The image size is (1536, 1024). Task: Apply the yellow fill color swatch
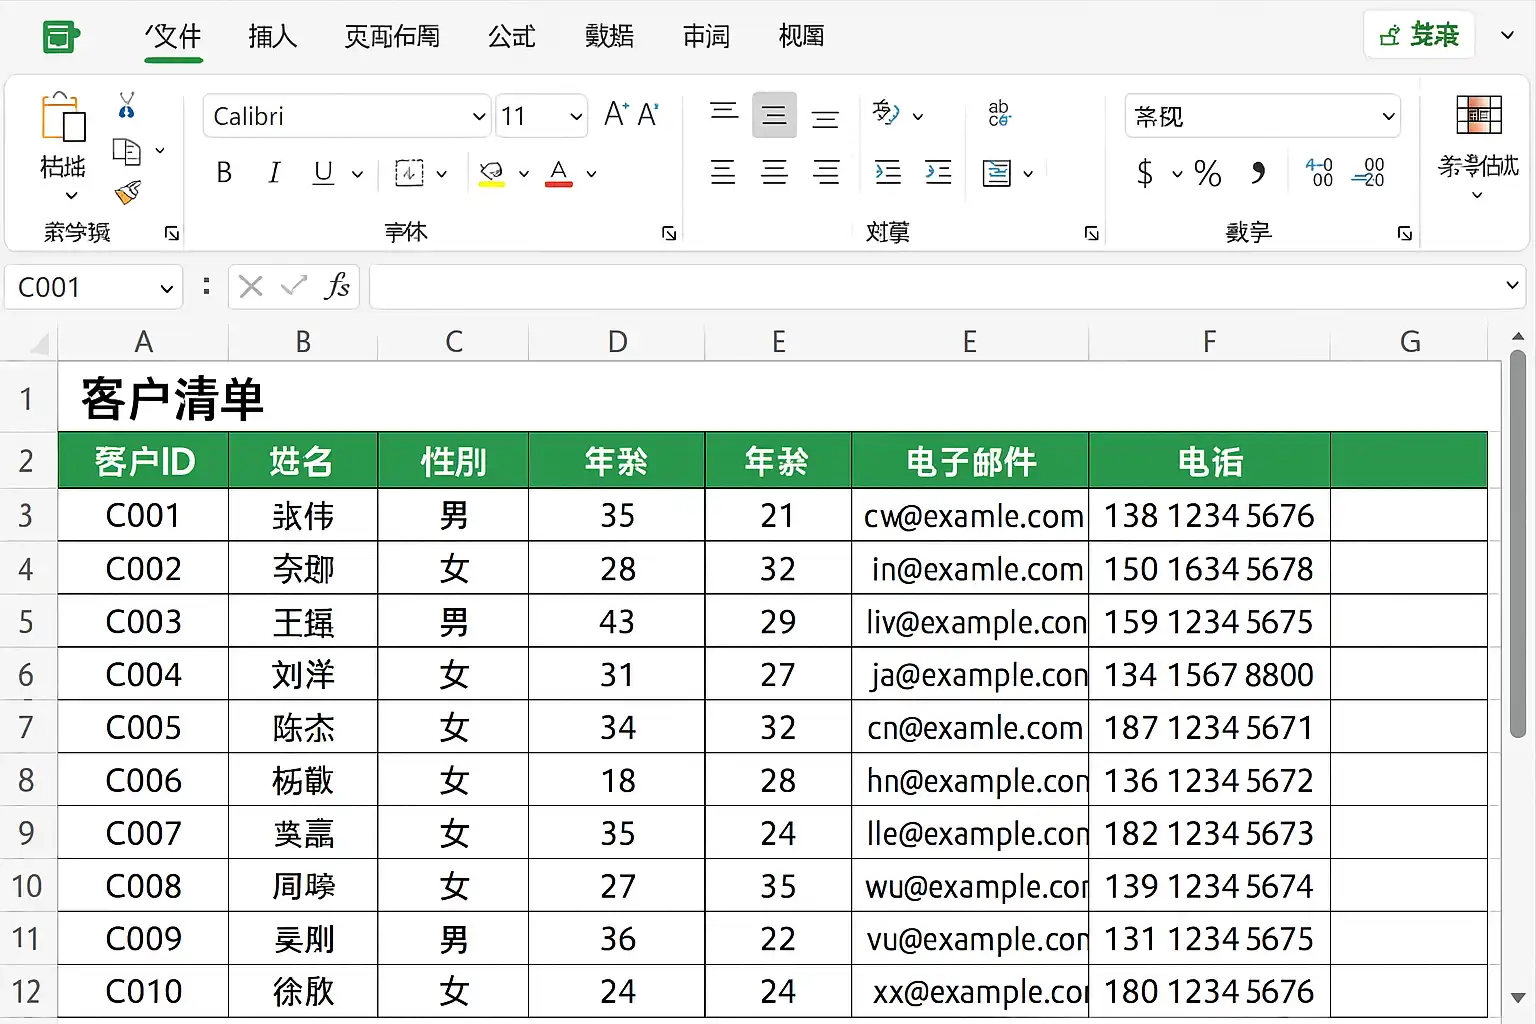click(491, 173)
